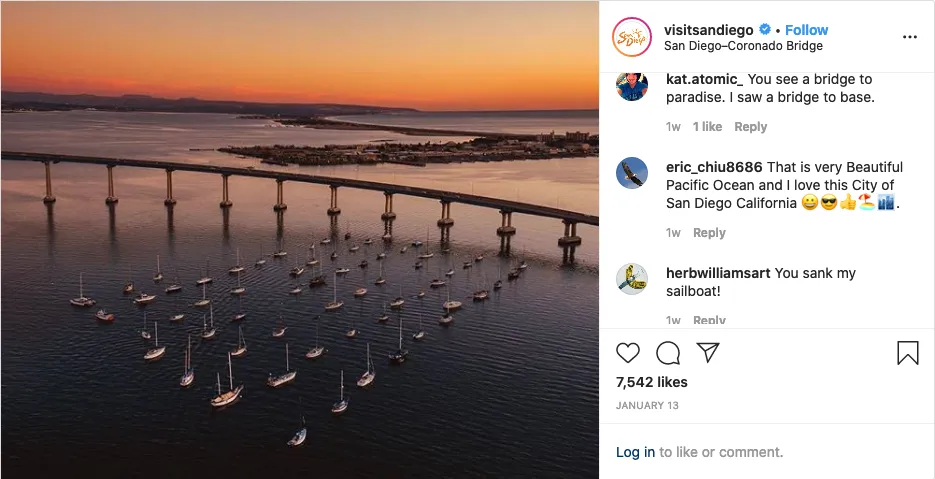Viewport: 935px width, 479px height.
Task: Click the Coronado Bridge sunset photo
Action: click(x=300, y=240)
